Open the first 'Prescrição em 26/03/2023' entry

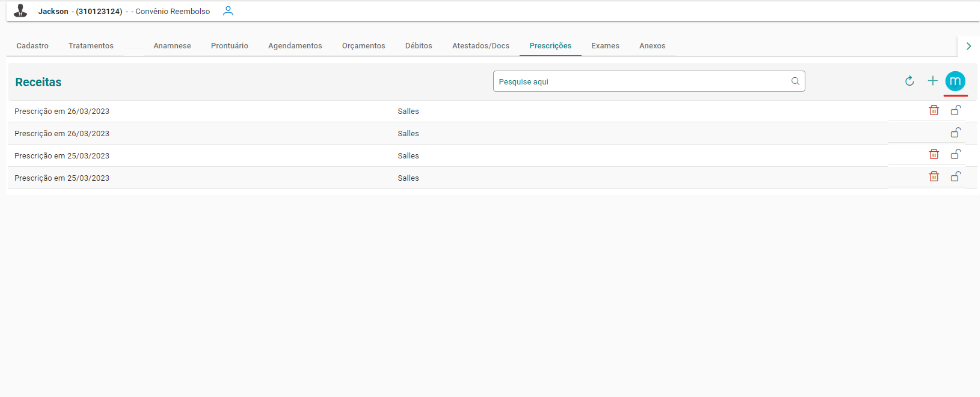point(62,111)
